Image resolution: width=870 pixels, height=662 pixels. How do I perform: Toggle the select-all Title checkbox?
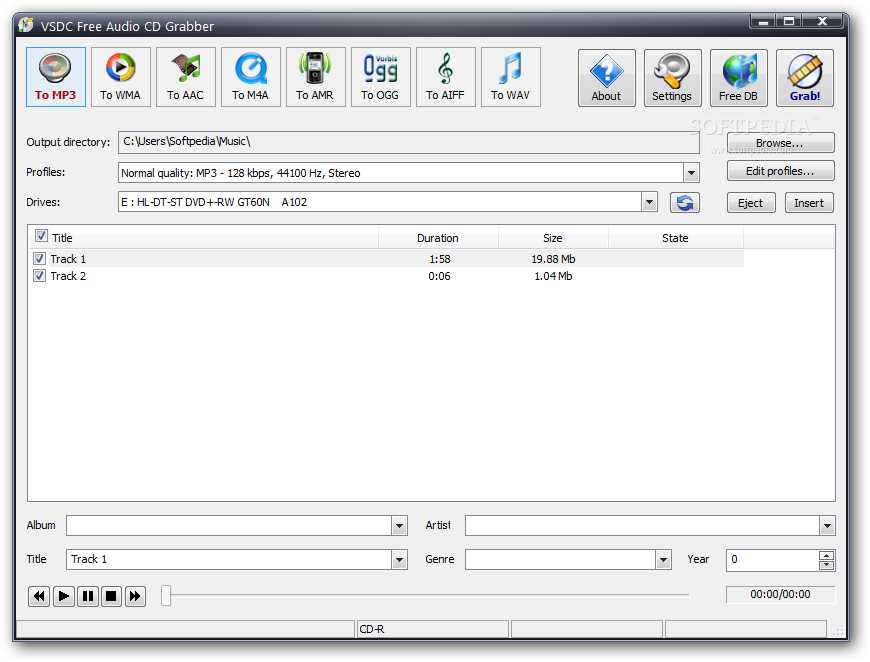click(41, 236)
